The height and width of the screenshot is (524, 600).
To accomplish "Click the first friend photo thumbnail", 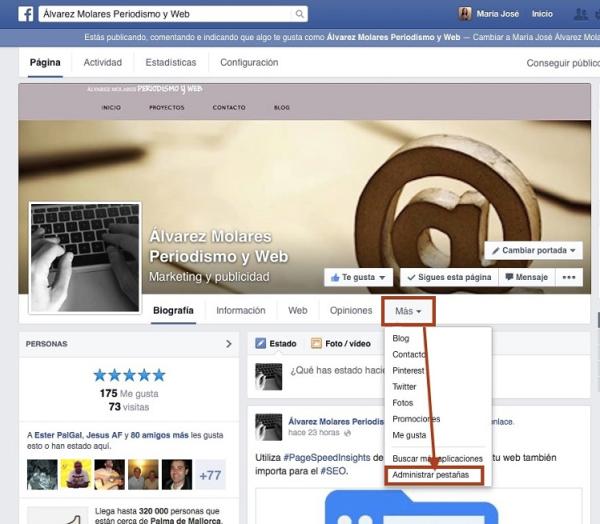I will pos(42,475).
